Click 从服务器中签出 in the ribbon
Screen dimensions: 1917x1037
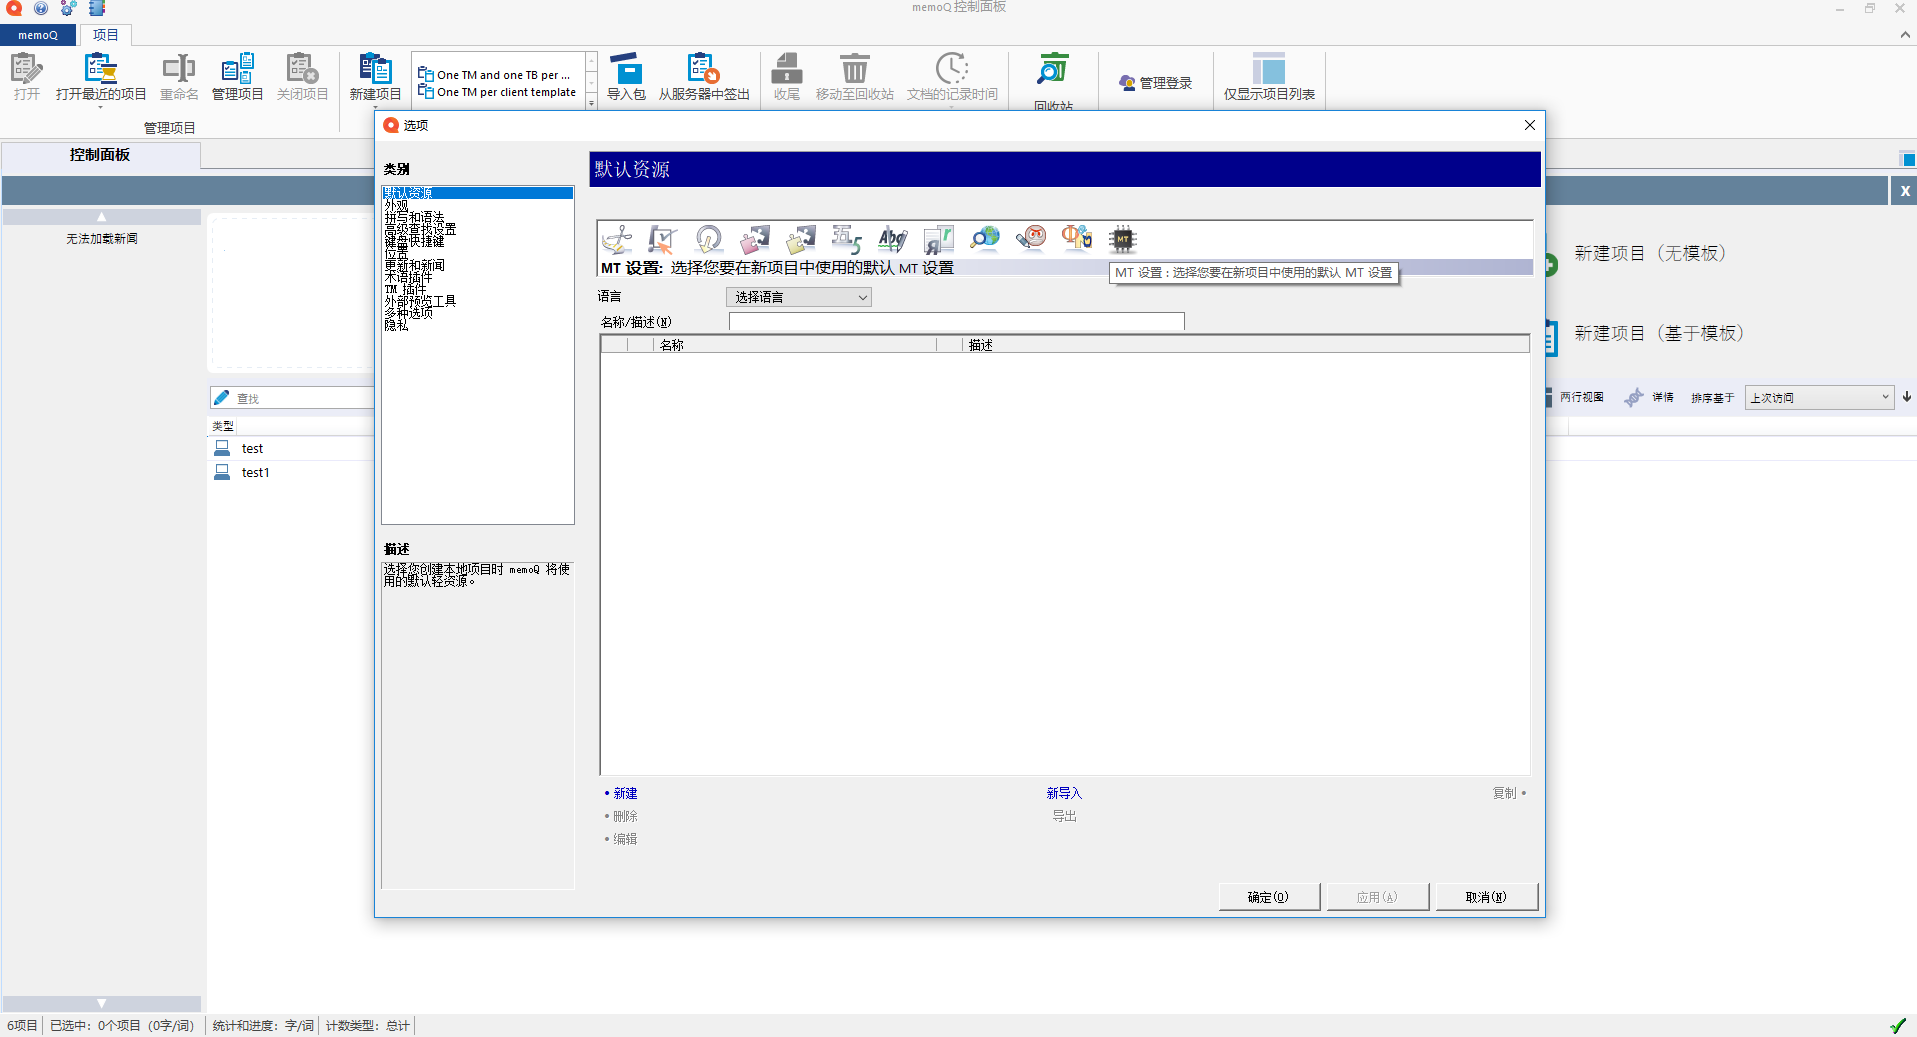click(704, 77)
